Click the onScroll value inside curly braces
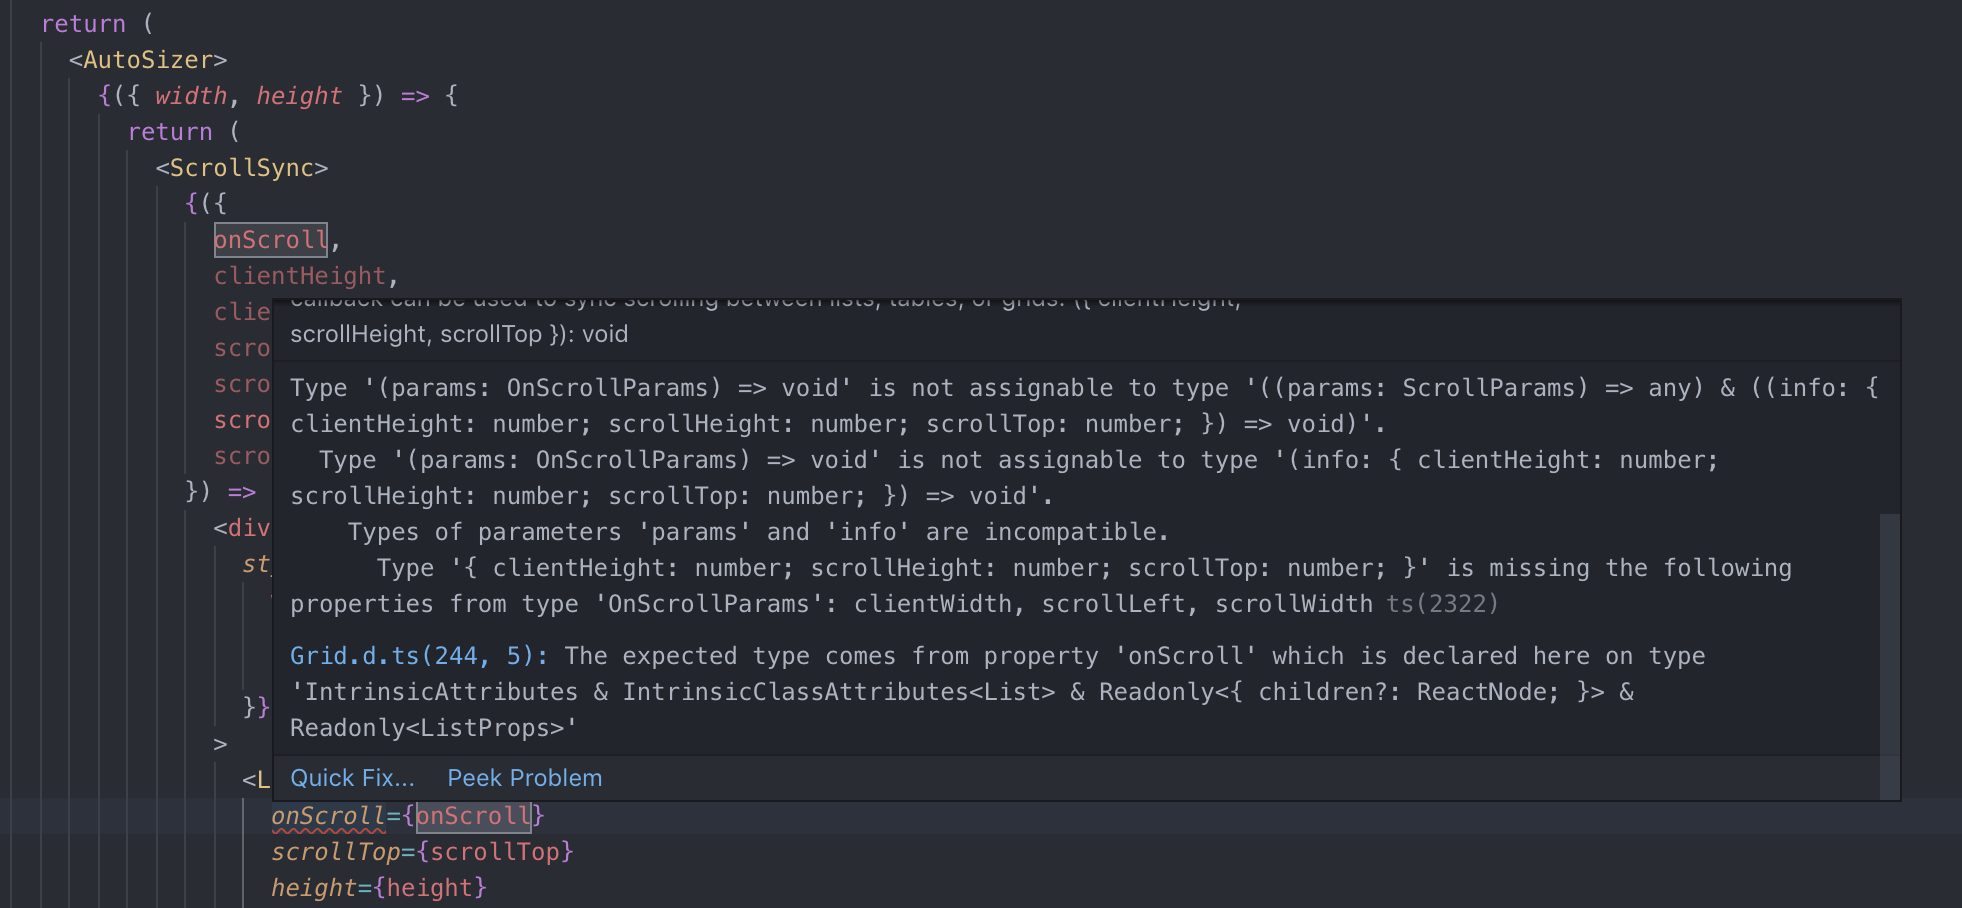Viewport: 1962px width, 908px height. pyautogui.click(x=473, y=816)
